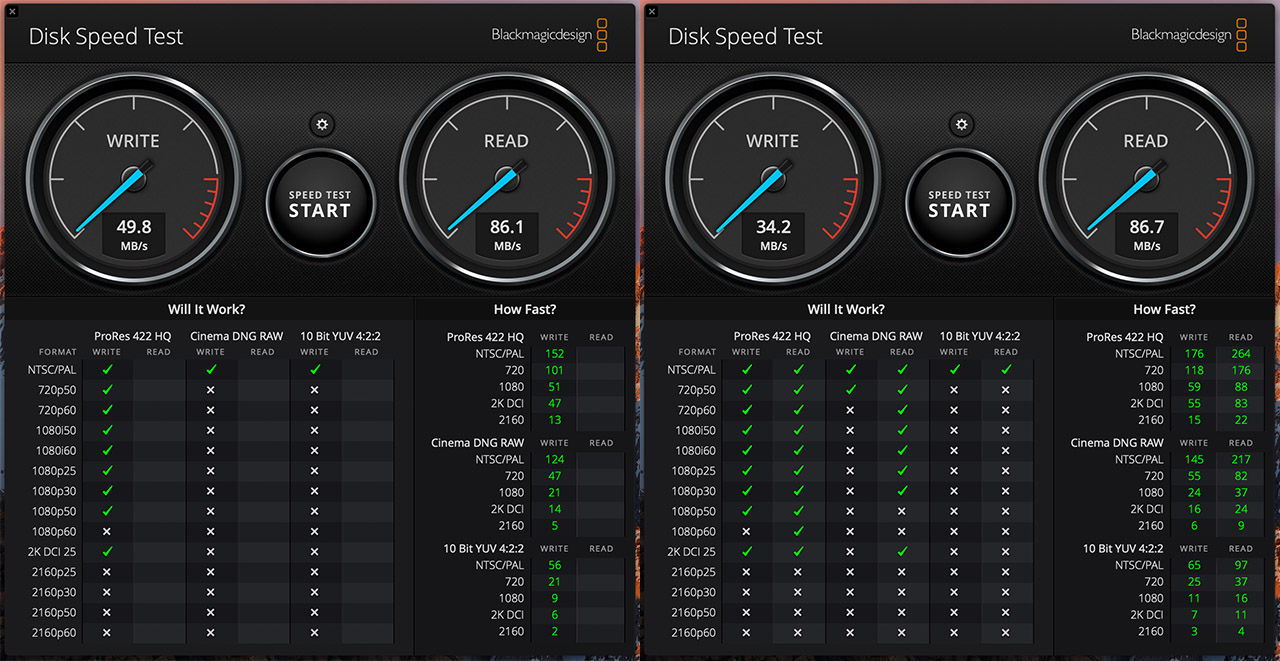Image resolution: width=1280 pixels, height=661 pixels.
Task: Open settings gear in the 49.8 MB/s window
Action: click(x=321, y=125)
